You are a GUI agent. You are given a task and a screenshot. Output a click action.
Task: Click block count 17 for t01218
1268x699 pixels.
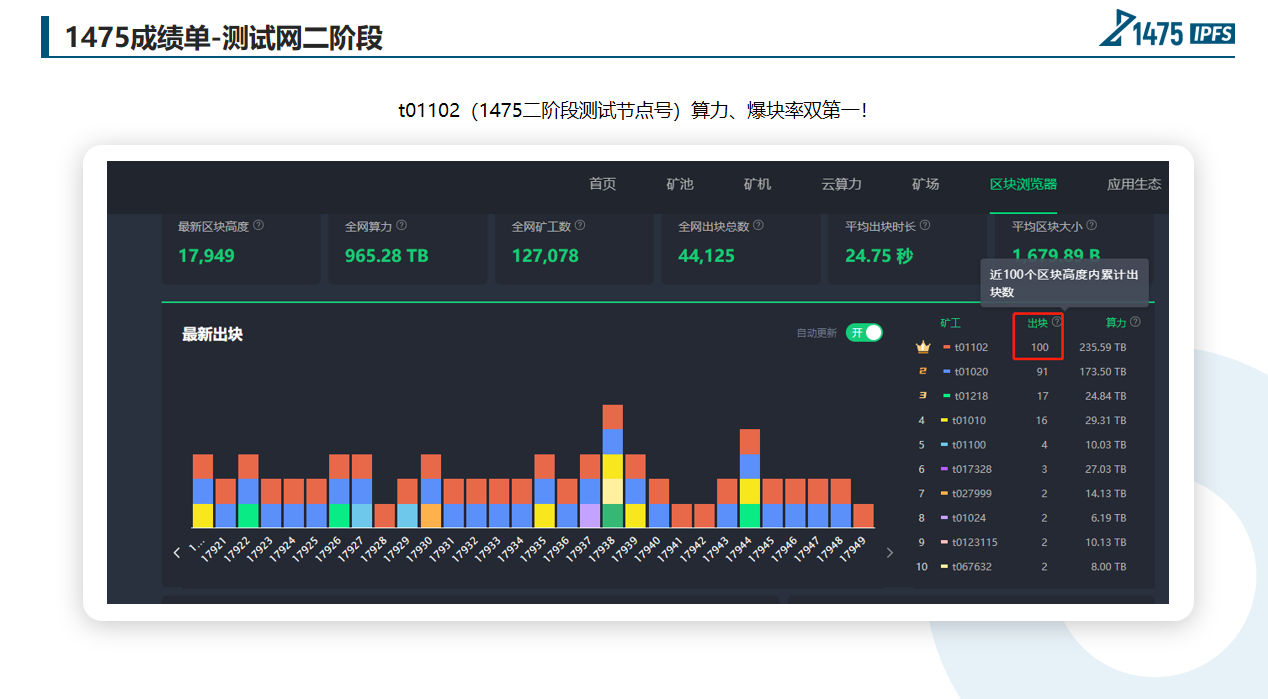pyautogui.click(x=1042, y=396)
